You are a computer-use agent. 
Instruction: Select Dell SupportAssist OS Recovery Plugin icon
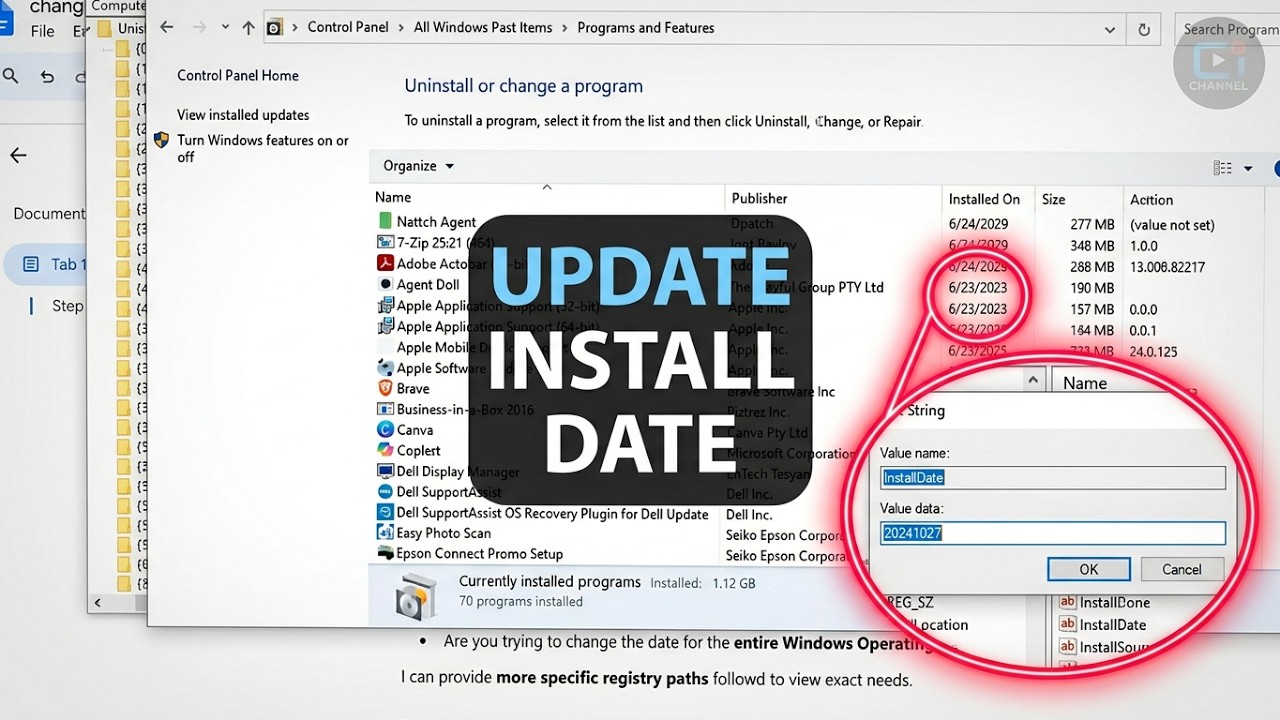pyautogui.click(x=385, y=512)
